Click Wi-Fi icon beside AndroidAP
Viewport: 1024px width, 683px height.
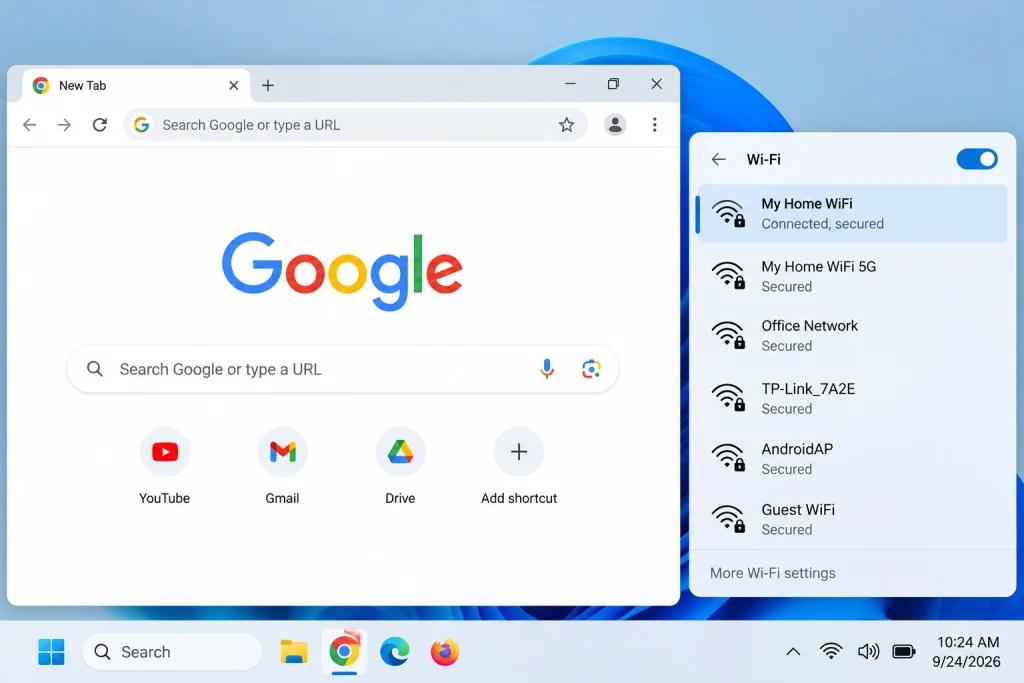coord(728,457)
